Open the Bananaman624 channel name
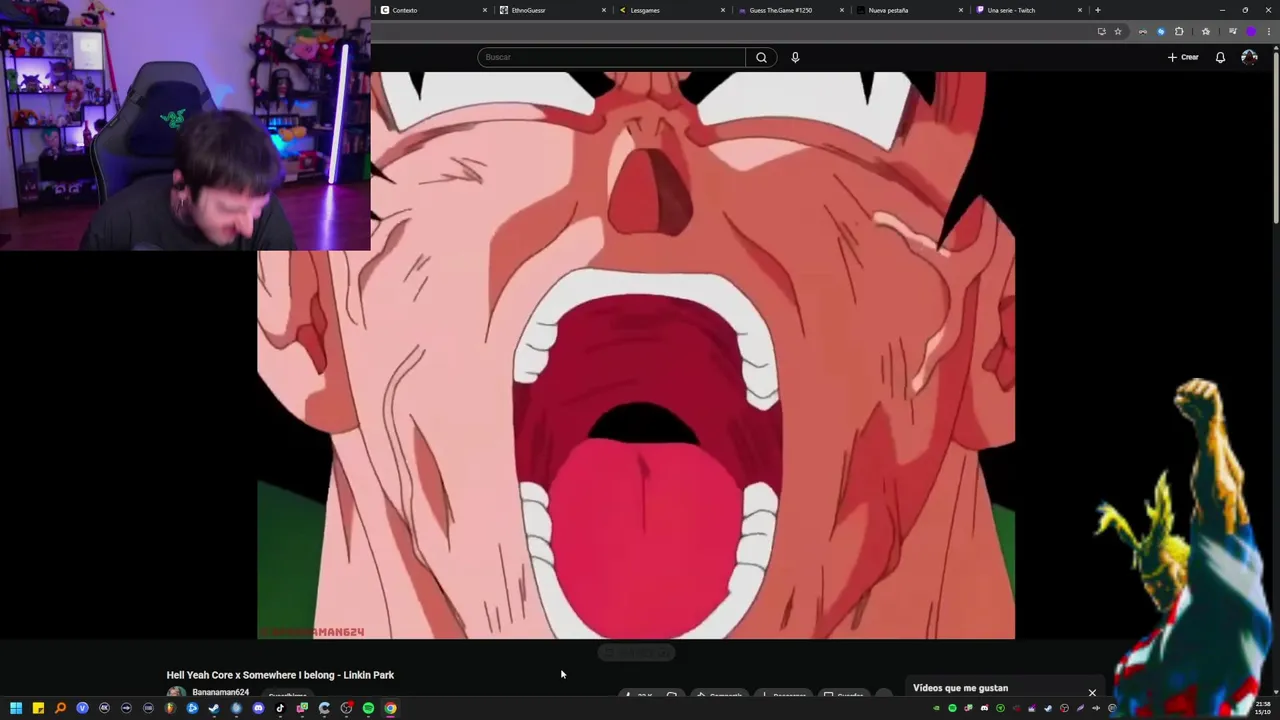The width and height of the screenshot is (1280, 720). point(220,692)
